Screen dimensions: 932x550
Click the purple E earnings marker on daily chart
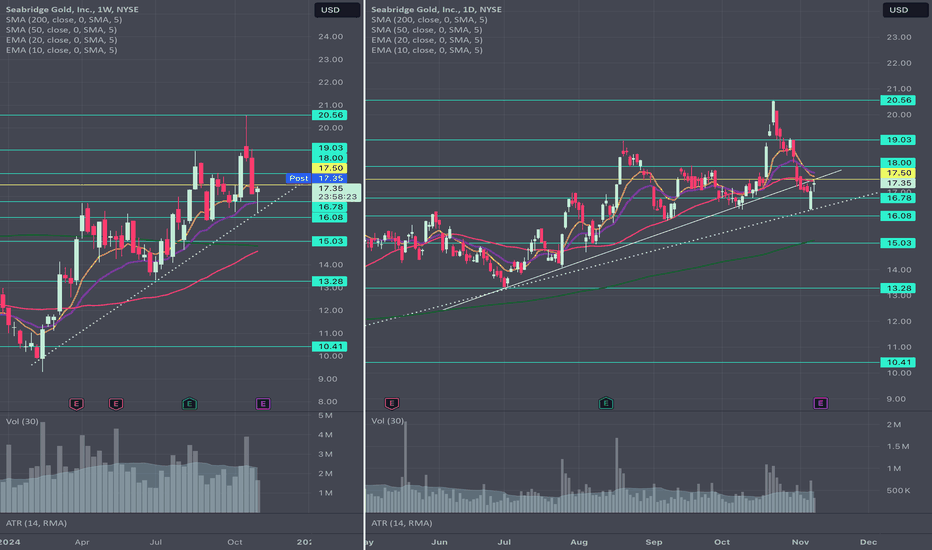click(x=820, y=403)
